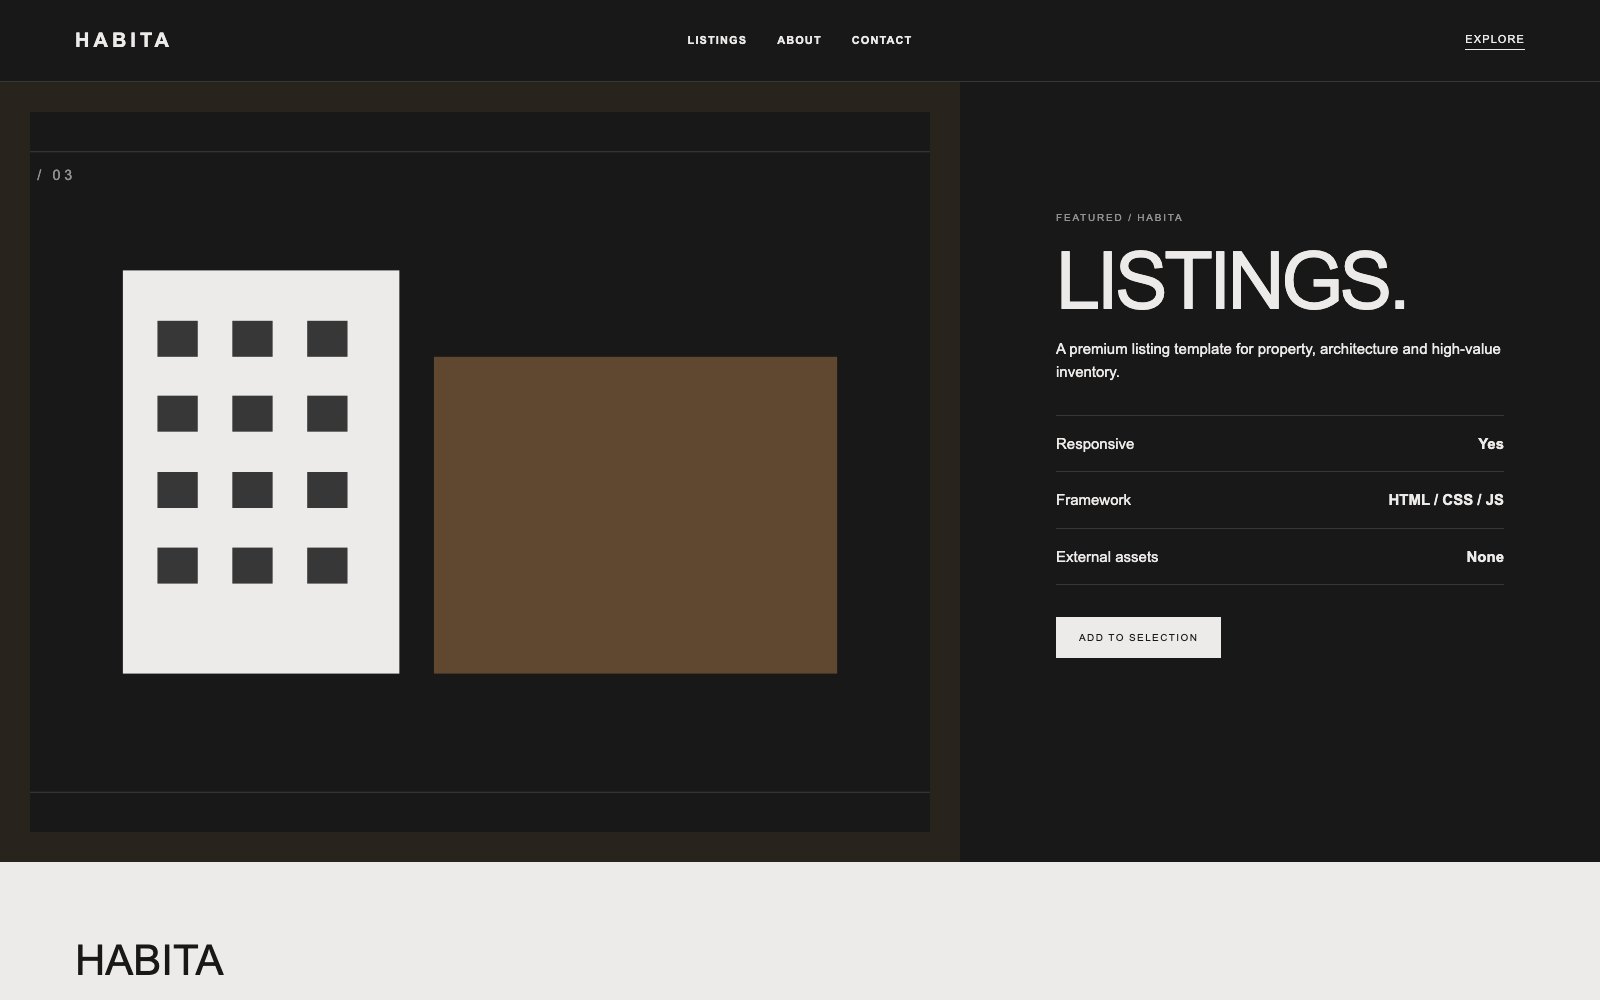Select the 'Responsive' row label
The image size is (1600, 1000).
click(1095, 444)
